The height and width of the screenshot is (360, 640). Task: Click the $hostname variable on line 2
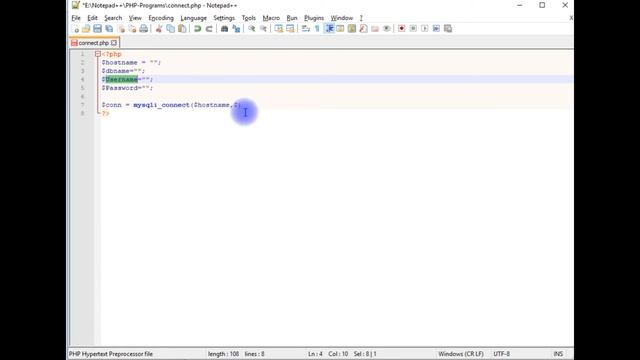click(x=120, y=62)
